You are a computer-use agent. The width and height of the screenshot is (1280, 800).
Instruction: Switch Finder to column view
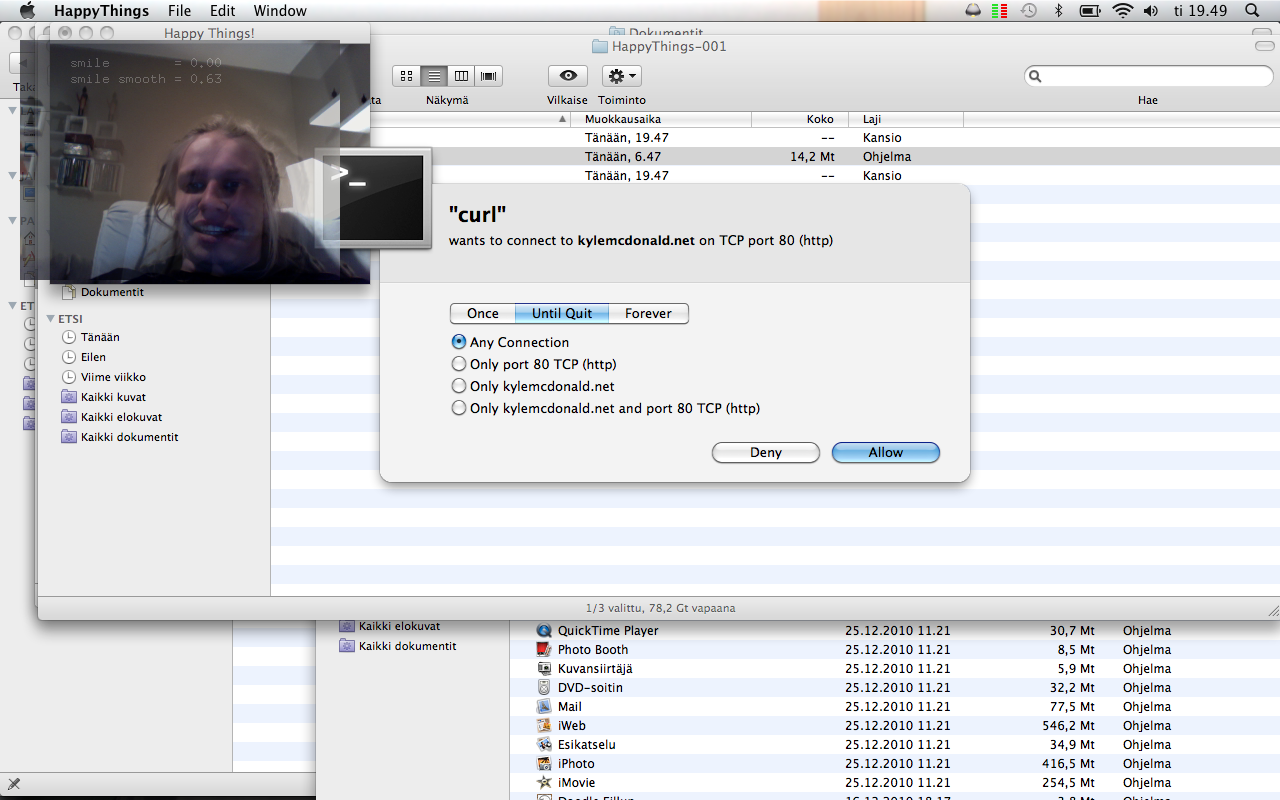(x=461, y=76)
